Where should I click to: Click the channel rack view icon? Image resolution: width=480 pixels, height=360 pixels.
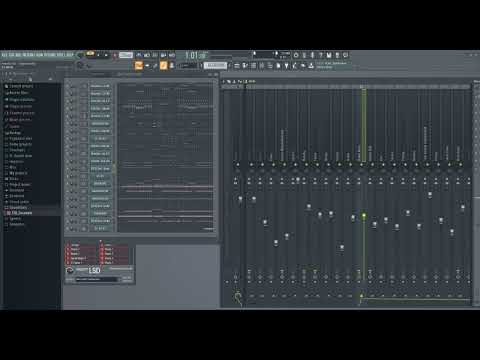[x=155, y=66]
